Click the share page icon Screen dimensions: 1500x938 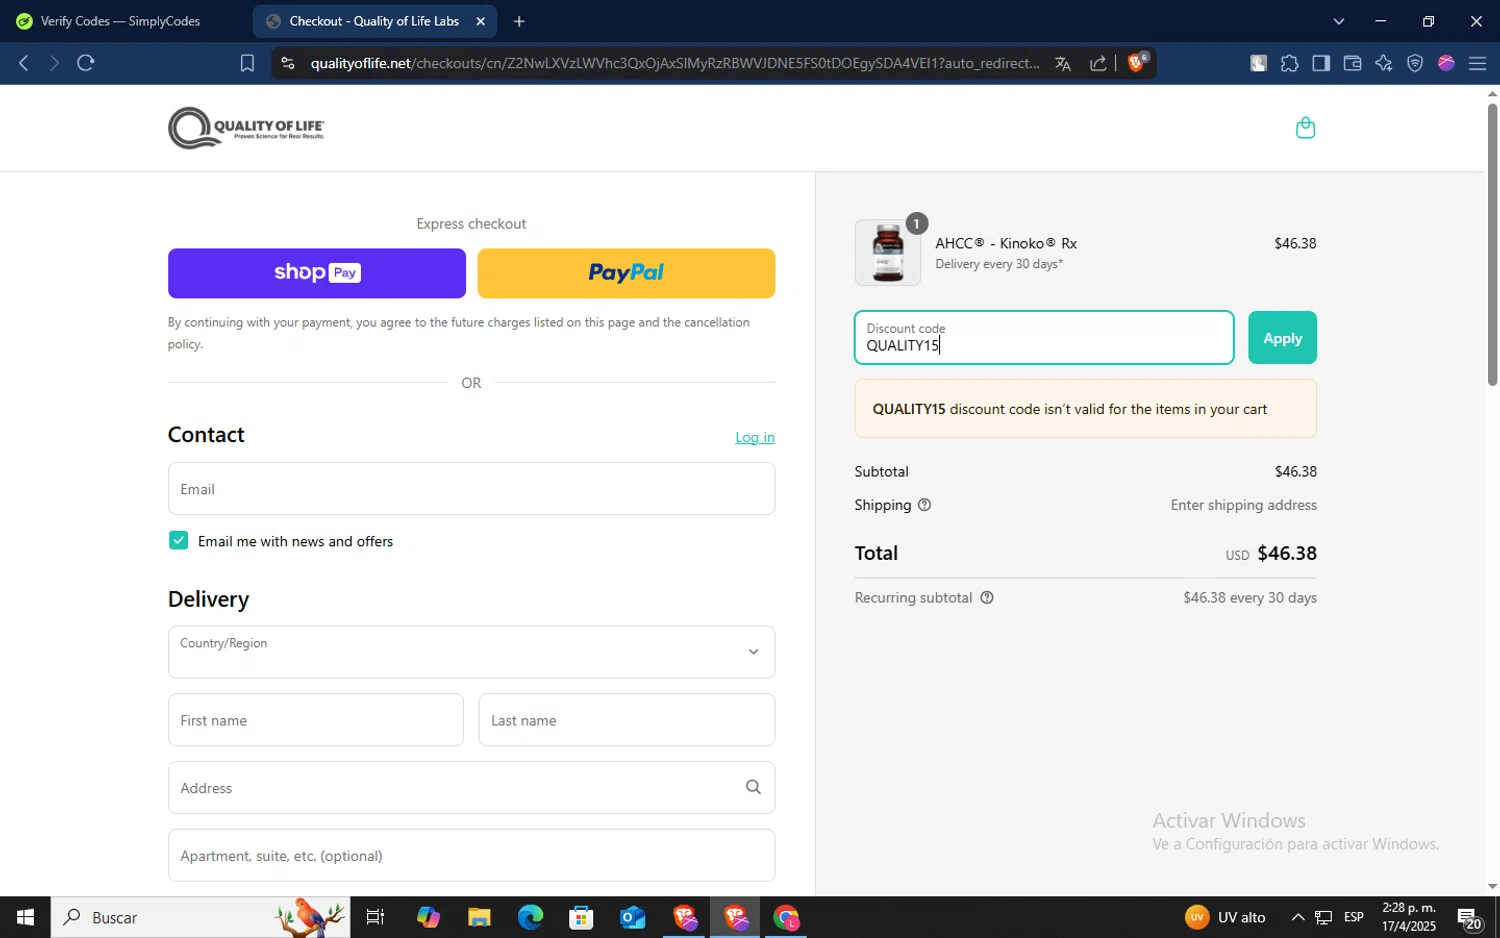[1098, 63]
